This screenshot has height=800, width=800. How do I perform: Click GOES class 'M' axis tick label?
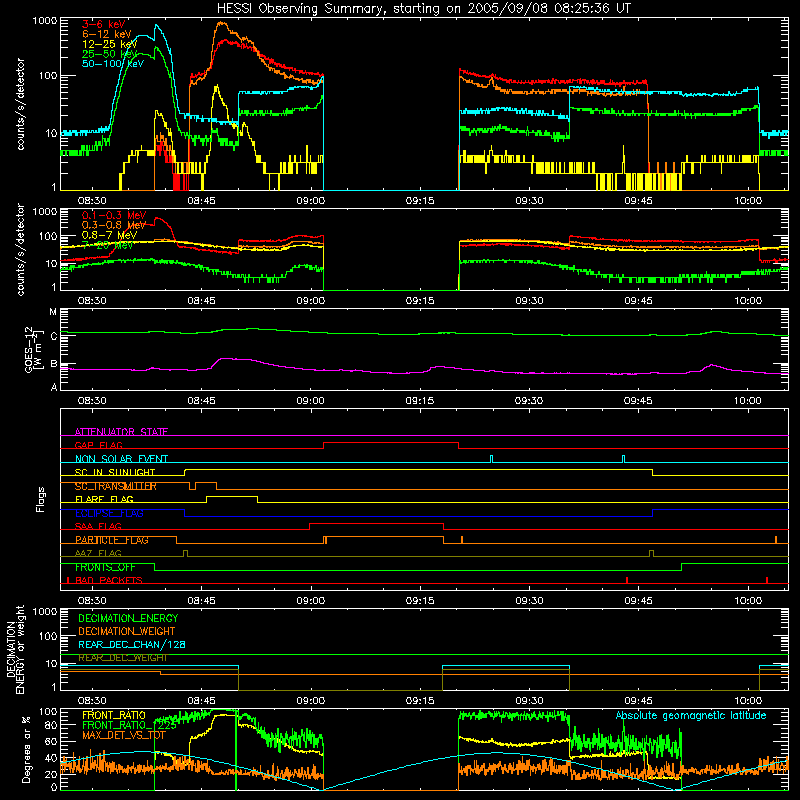pyautogui.click(x=53, y=312)
